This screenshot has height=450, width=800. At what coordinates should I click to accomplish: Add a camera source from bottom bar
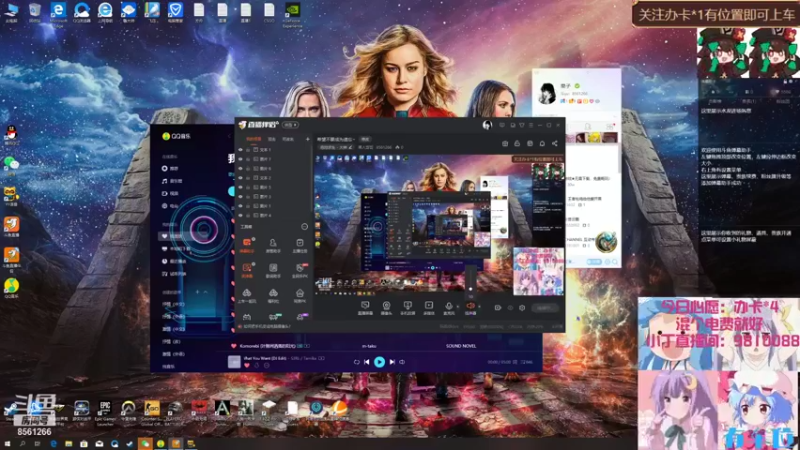tap(386, 308)
